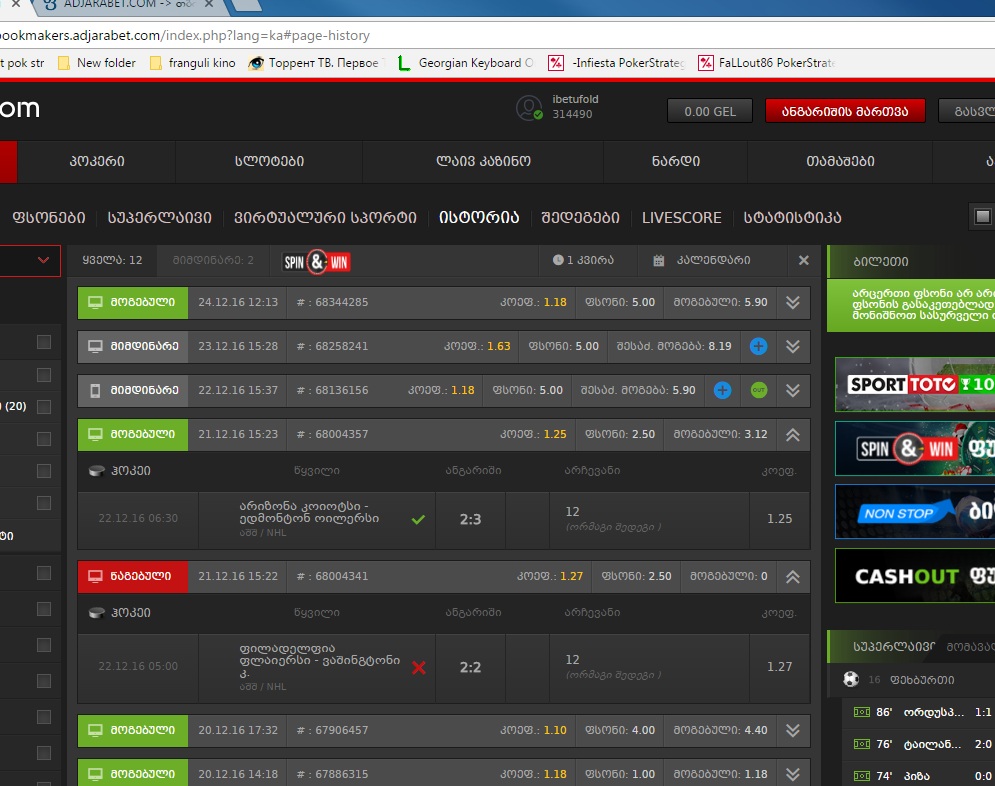
Task: Tick the checkbox beside (20) in sidebar
Action: (44, 407)
